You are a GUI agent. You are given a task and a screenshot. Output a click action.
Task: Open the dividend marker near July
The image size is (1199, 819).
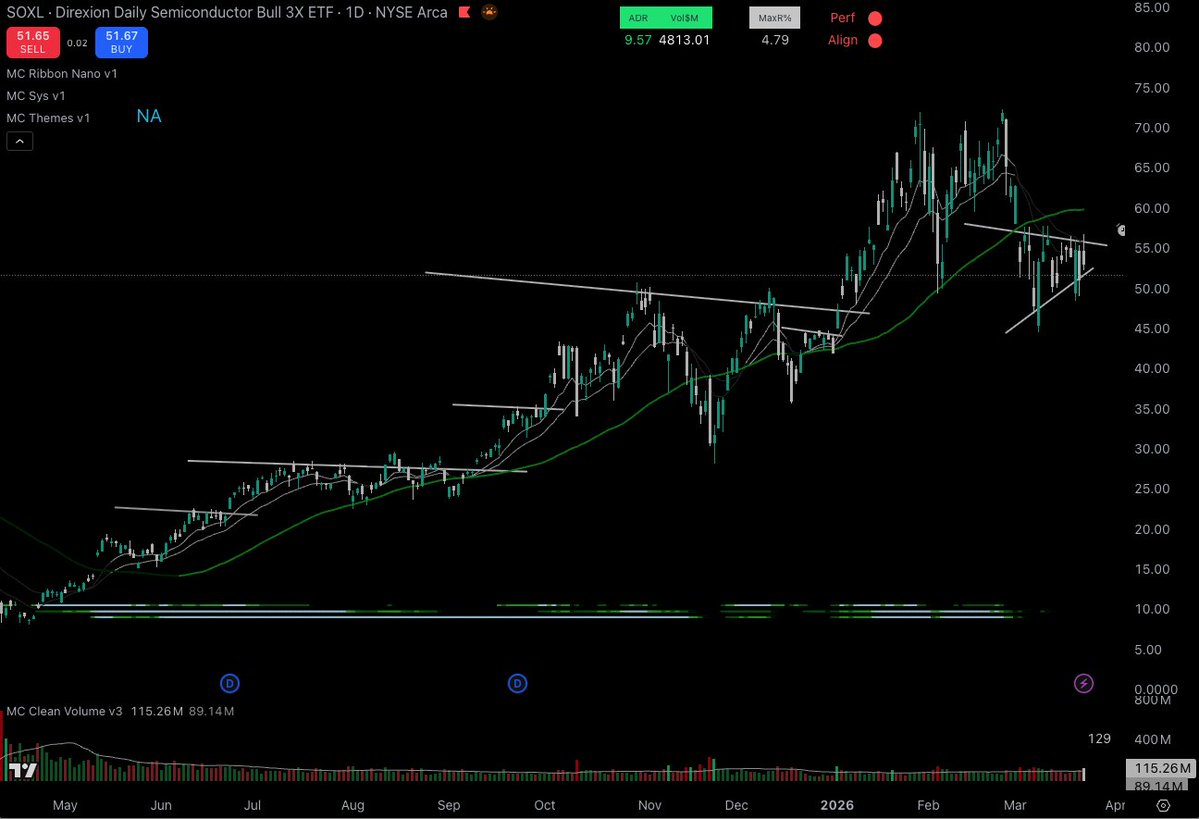pos(229,683)
